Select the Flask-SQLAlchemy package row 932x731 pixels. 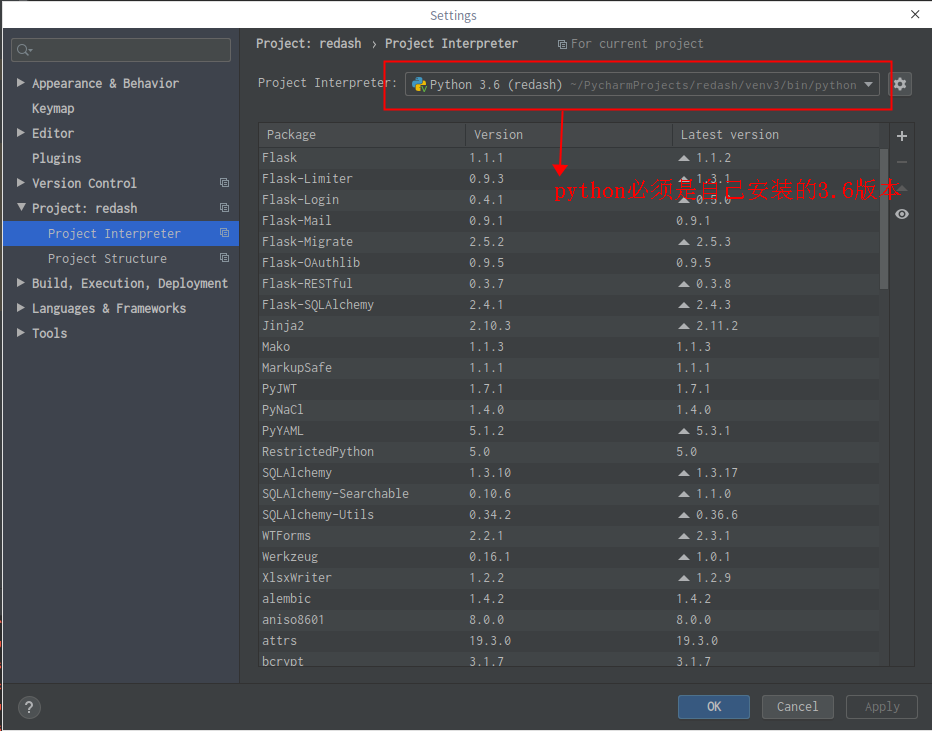400,304
